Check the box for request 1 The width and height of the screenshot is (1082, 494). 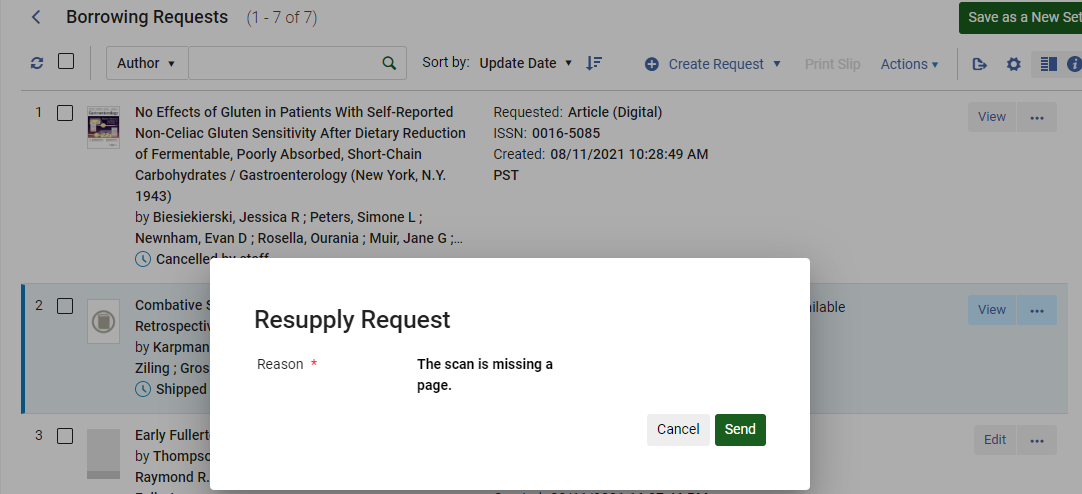tap(65, 113)
